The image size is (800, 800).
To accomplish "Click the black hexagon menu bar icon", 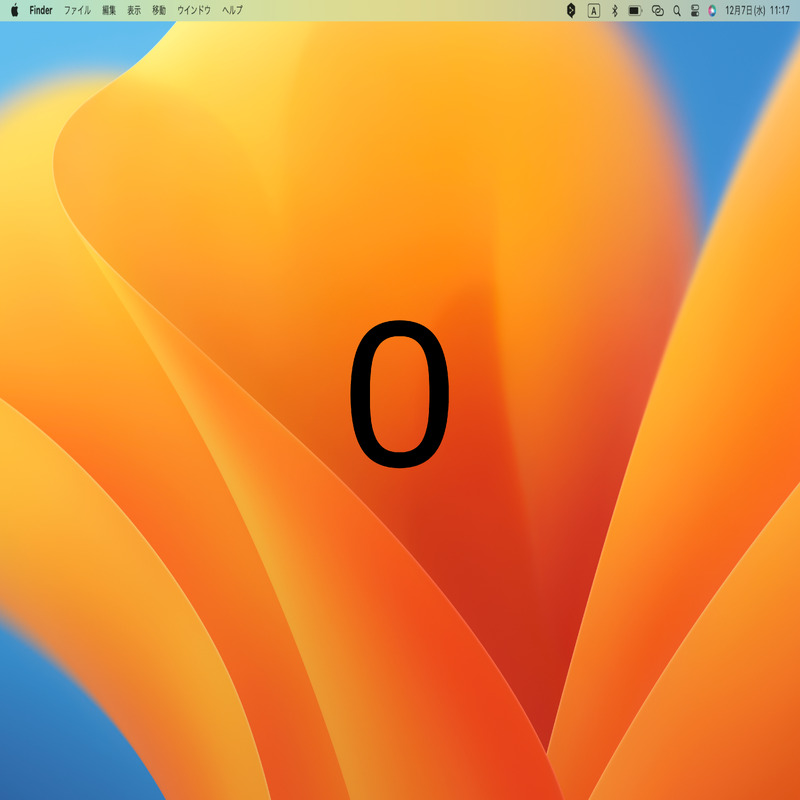I will coord(571,10).
